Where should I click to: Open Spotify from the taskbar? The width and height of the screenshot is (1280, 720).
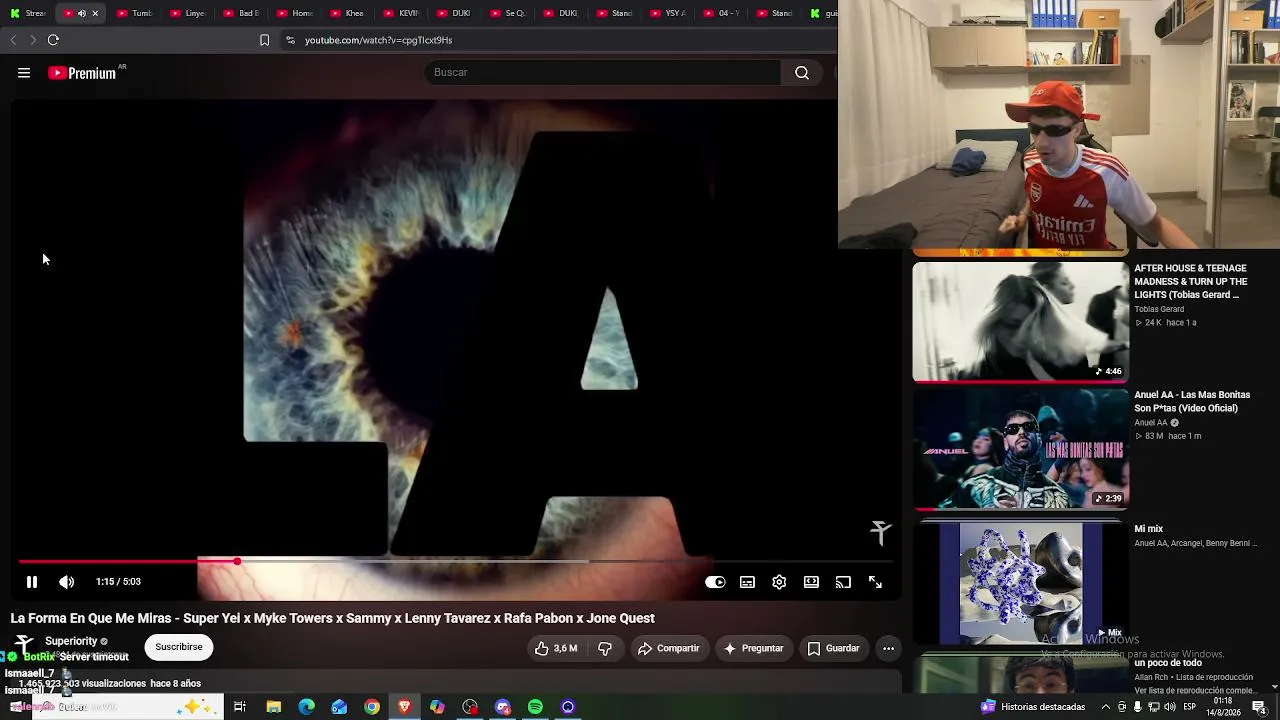pos(535,707)
